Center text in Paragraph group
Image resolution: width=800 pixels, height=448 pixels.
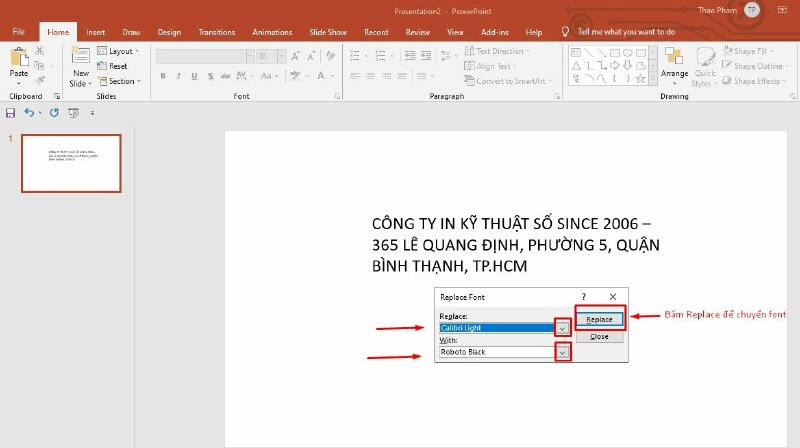pos(370,76)
